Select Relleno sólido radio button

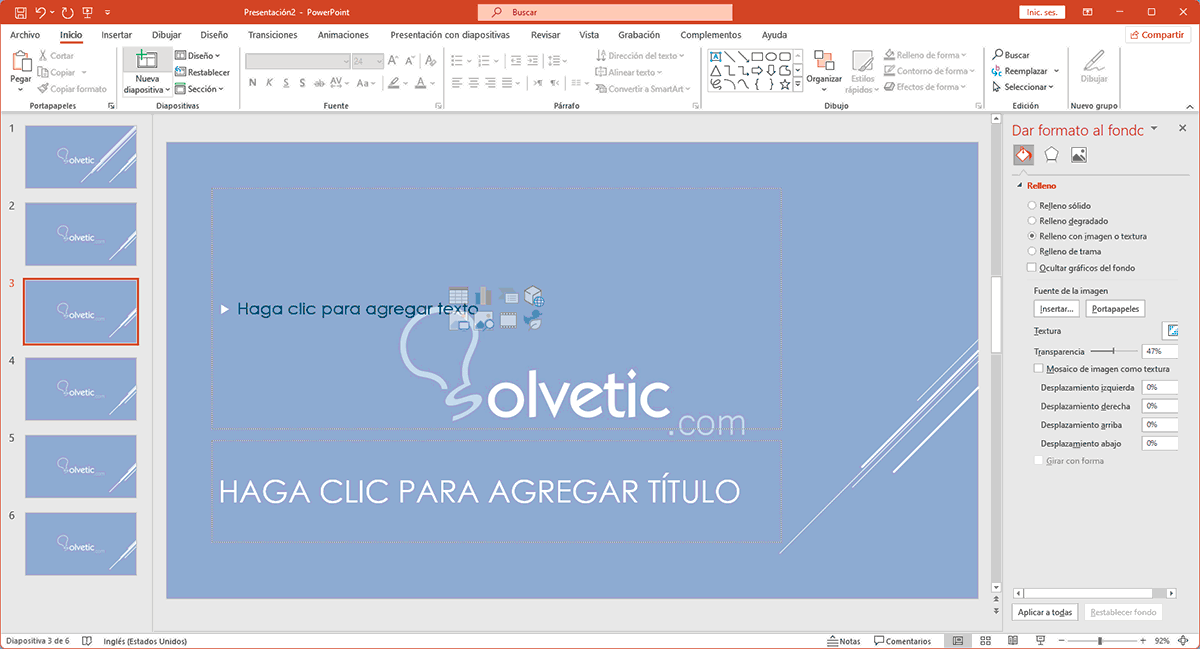coord(1033,206)
